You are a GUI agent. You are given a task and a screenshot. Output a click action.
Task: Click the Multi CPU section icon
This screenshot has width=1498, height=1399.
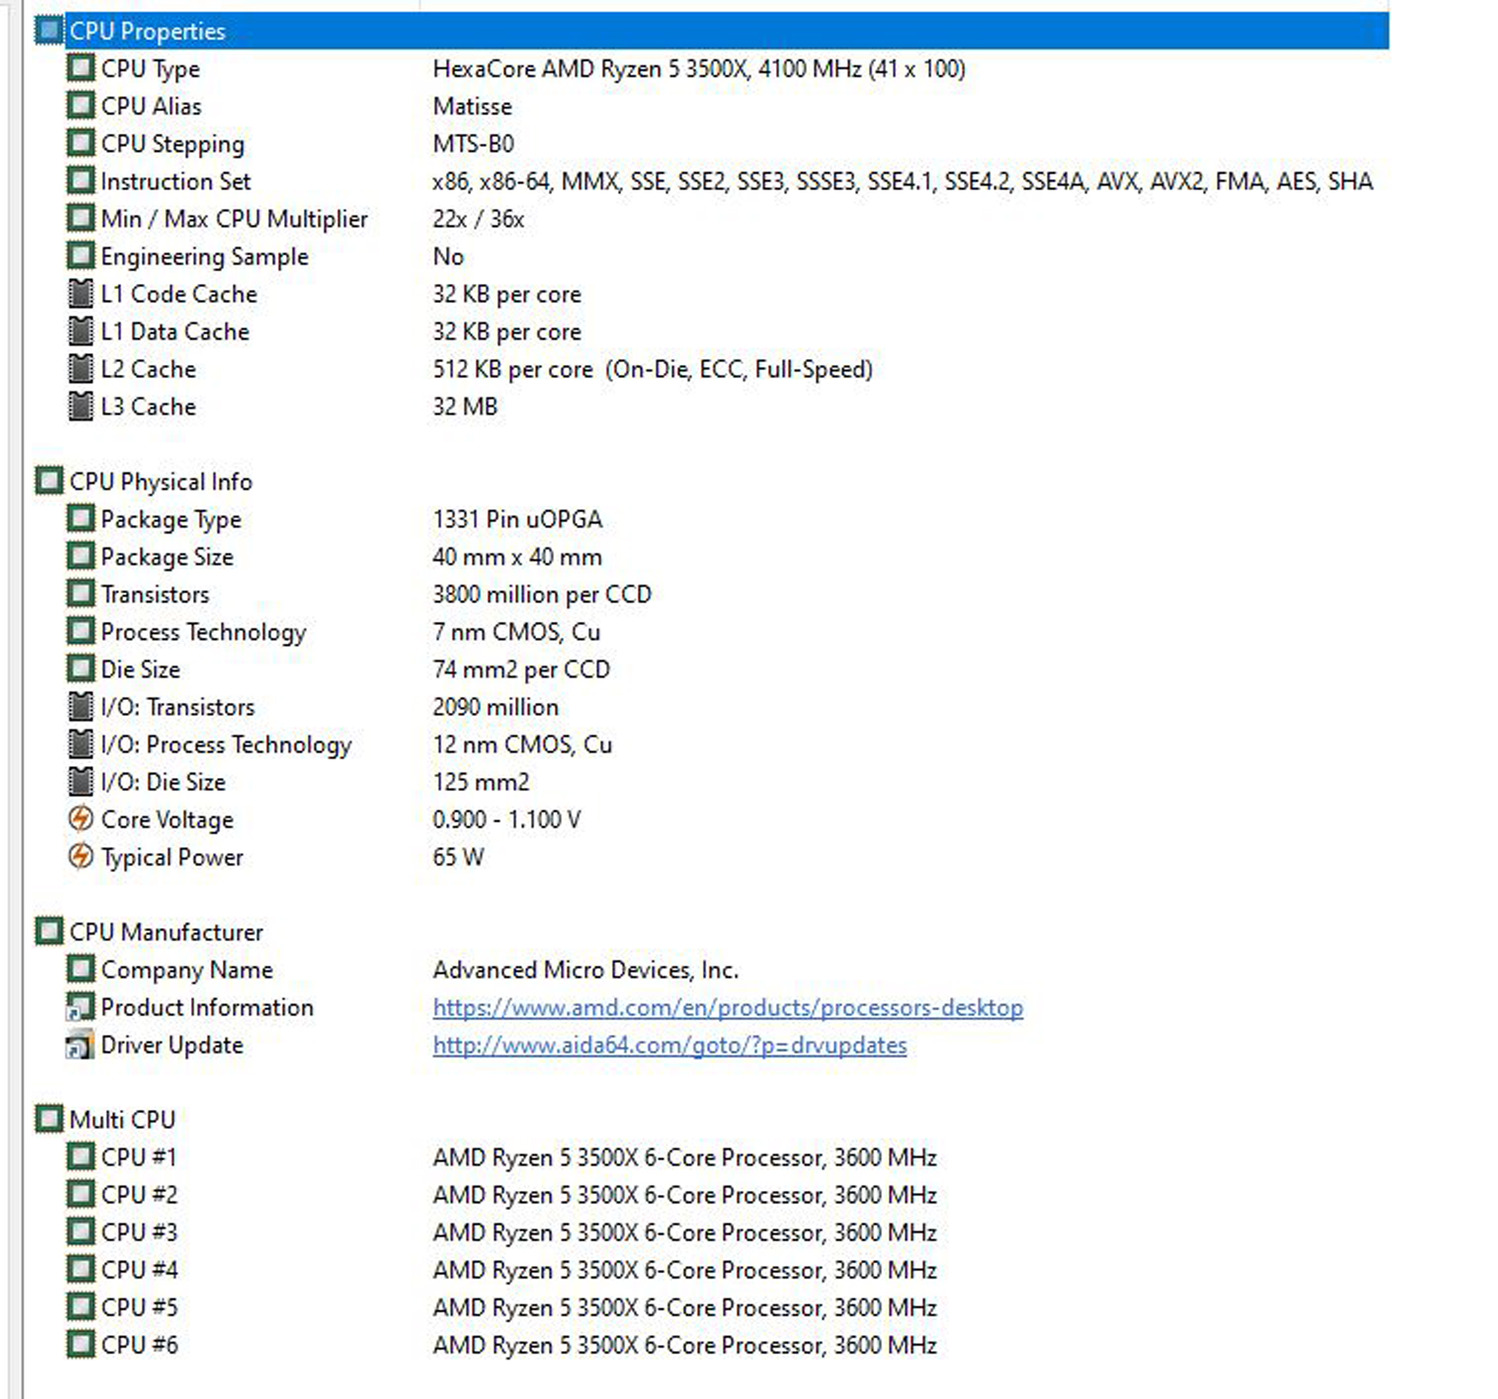pos(49,1118)
